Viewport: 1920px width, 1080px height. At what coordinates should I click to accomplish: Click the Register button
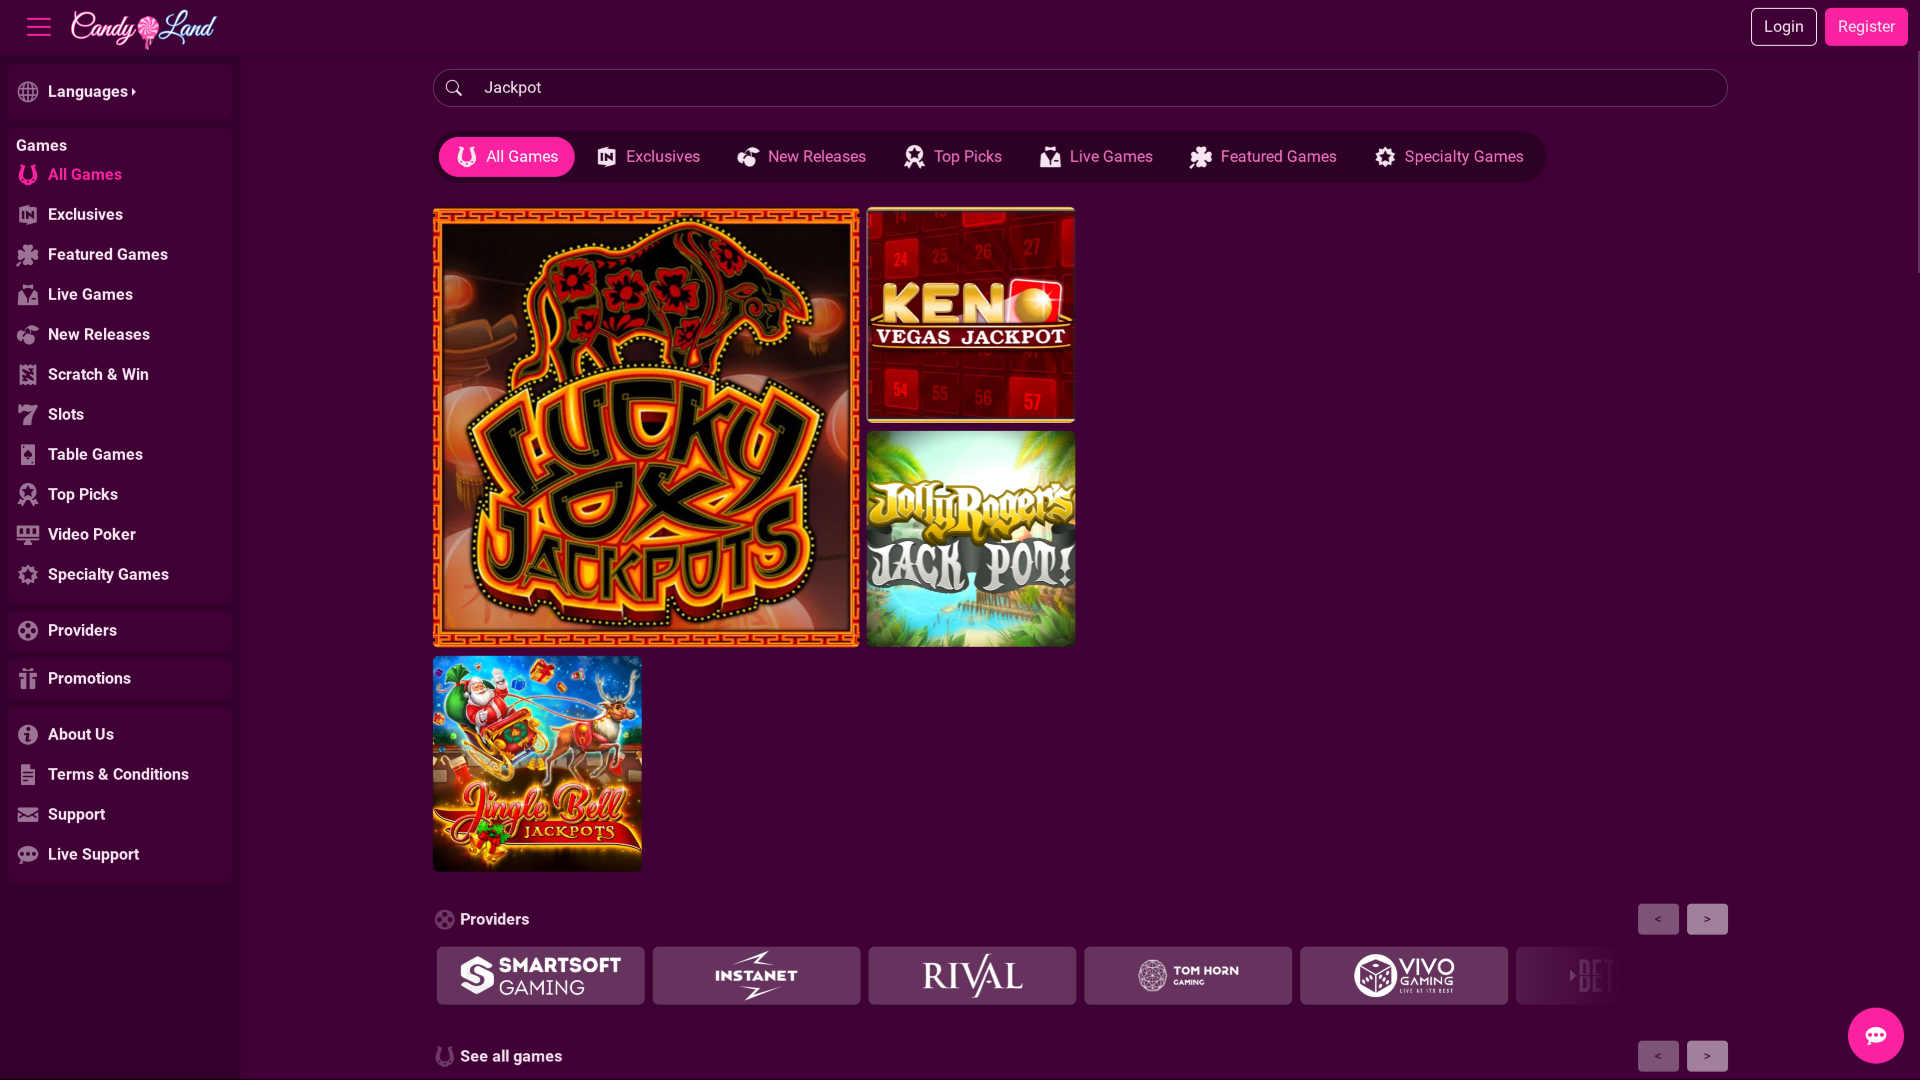pyautogui.click(x=1866, y=26)
